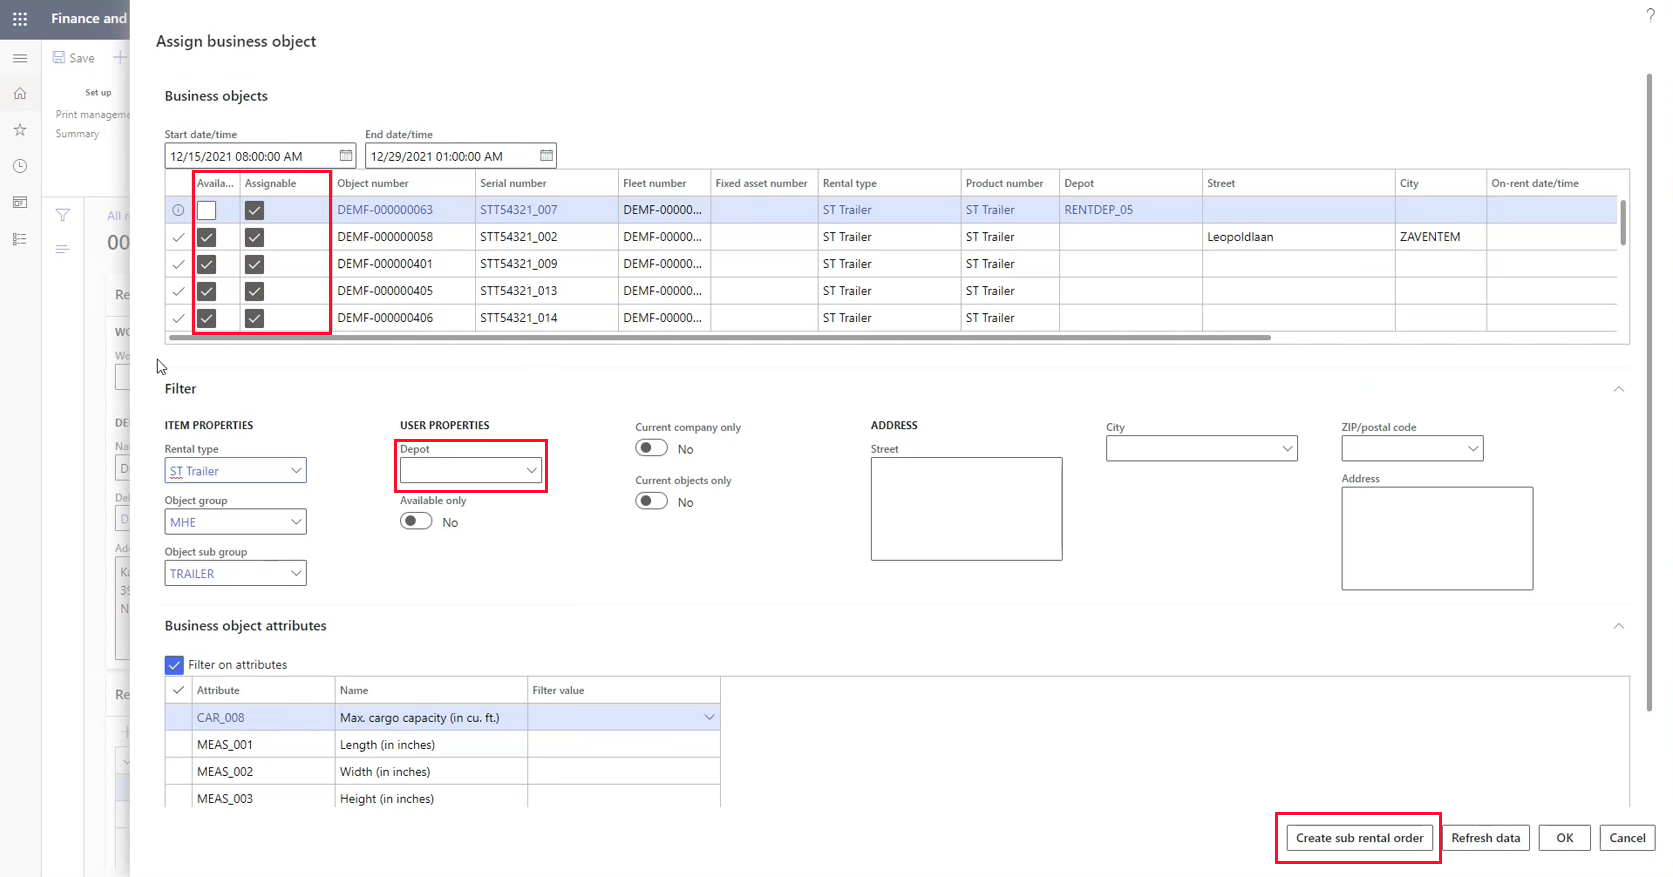The height and width of the screenshot is (877, 1673).
Task: Expand the hamburger navigation menu
Action: tap(20, 58)
